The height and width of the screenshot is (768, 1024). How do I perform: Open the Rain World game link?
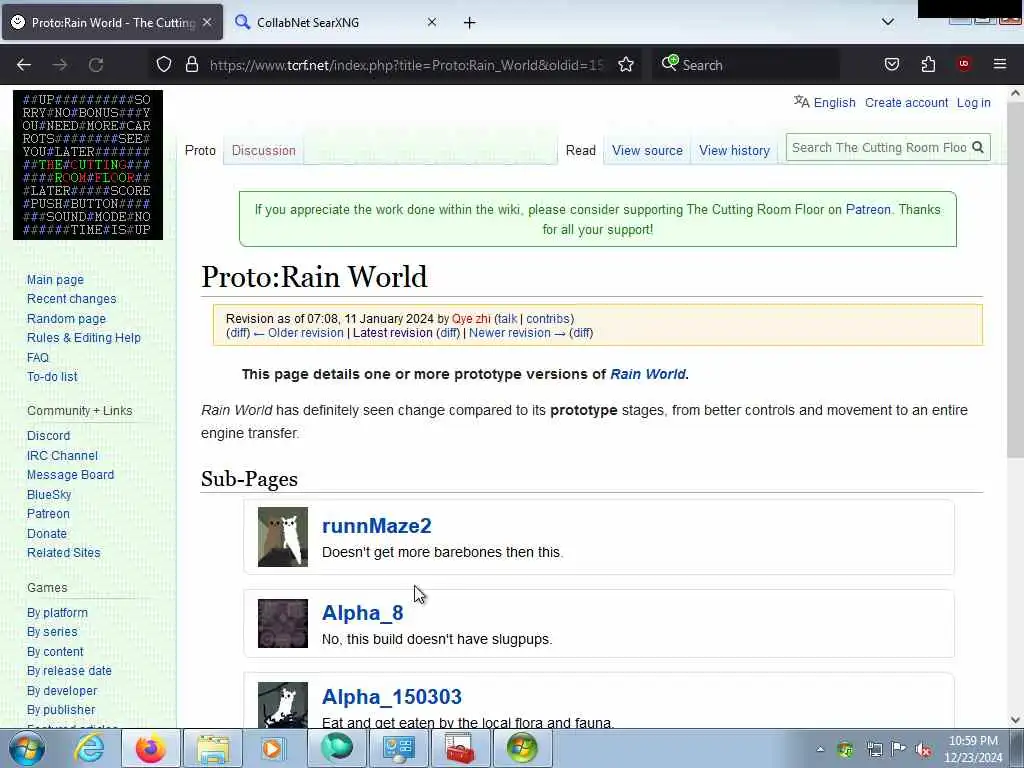click(x=648, y=374)
